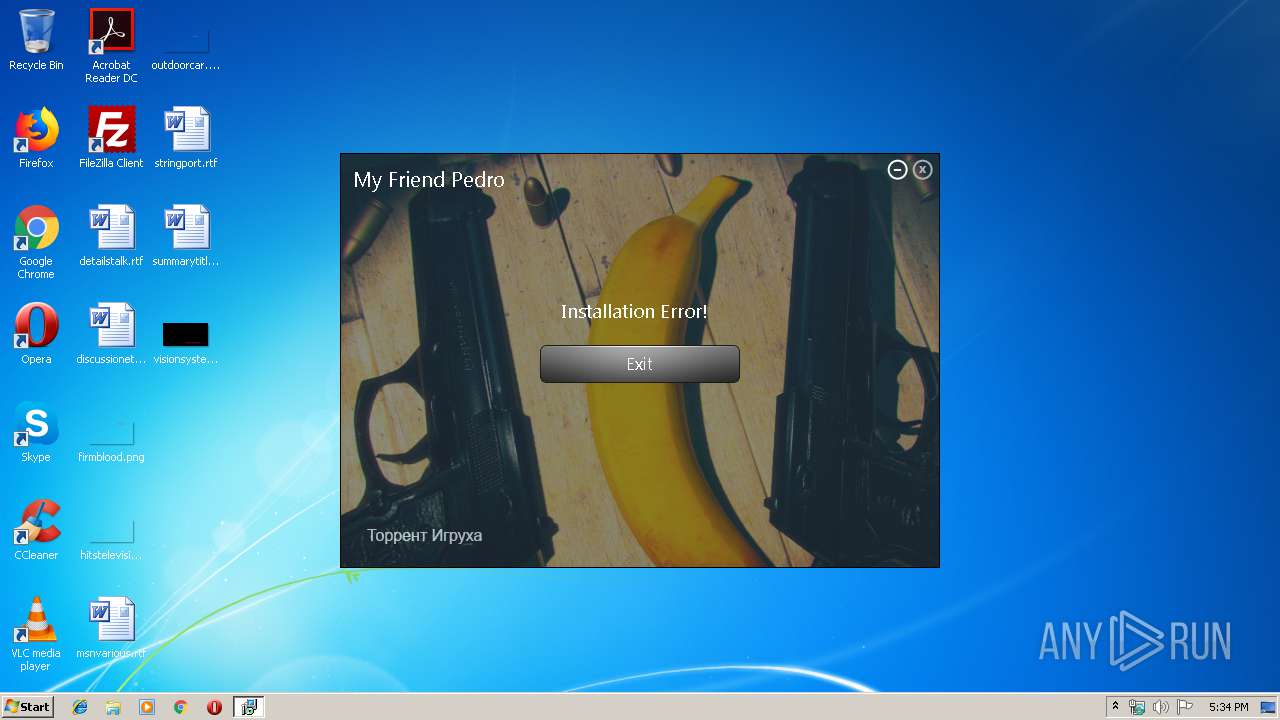Open the Start menu
Viewport: 1280px width, 720px height.
tap(27, 707)
